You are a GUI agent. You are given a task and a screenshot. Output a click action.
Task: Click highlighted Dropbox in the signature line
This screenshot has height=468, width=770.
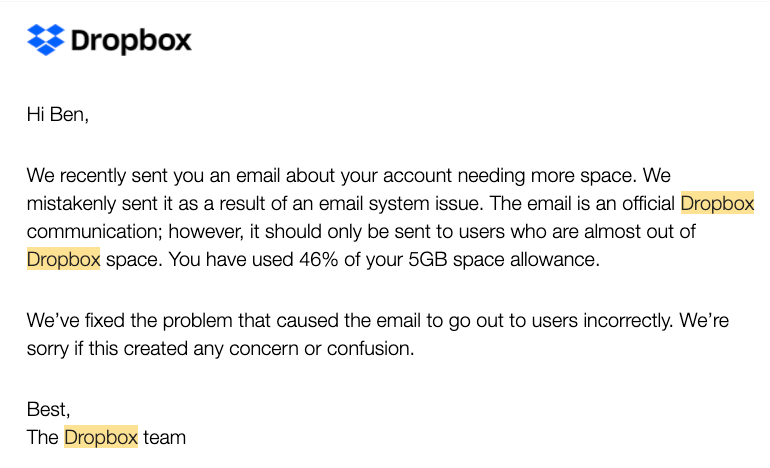[x=101, y=437]
